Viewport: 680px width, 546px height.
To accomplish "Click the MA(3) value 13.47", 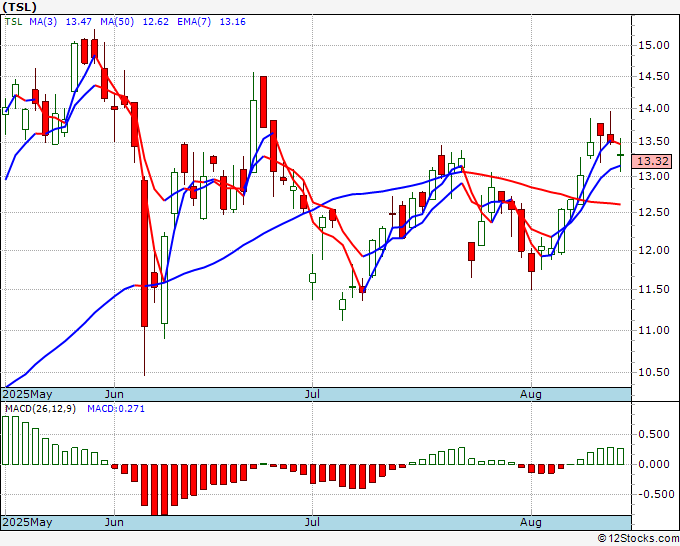I will tap(78, 22).
